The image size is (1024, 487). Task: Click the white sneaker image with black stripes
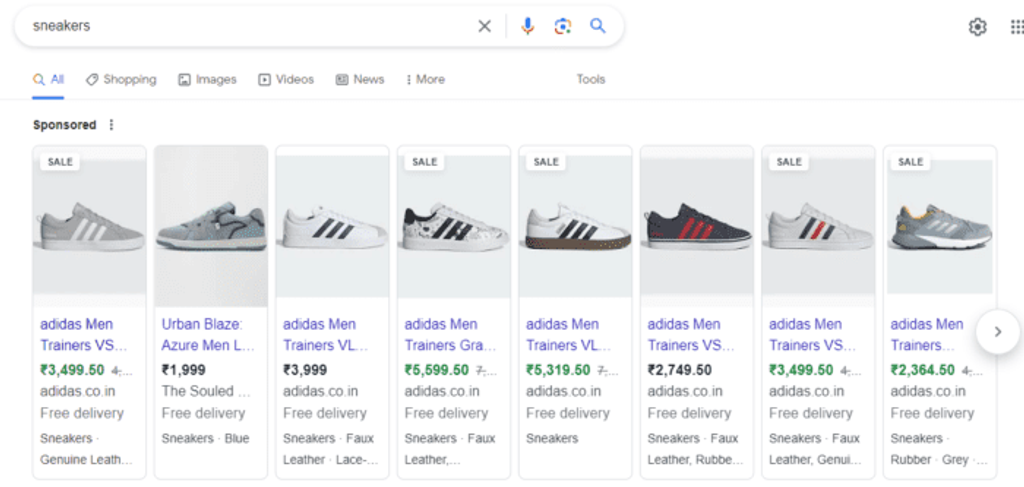coord(332,226)
